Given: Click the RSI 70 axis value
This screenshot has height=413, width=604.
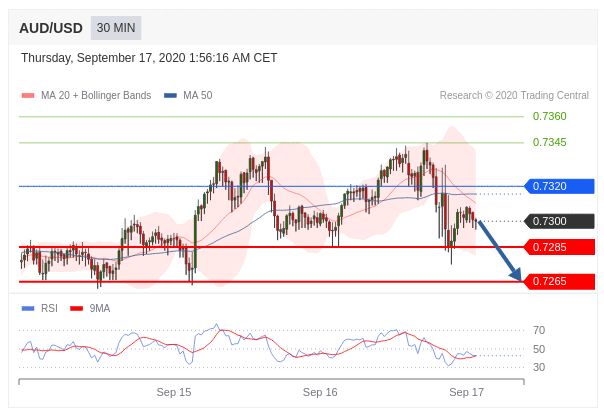Looking at the screenshot, I should click(x=539, y=331).
